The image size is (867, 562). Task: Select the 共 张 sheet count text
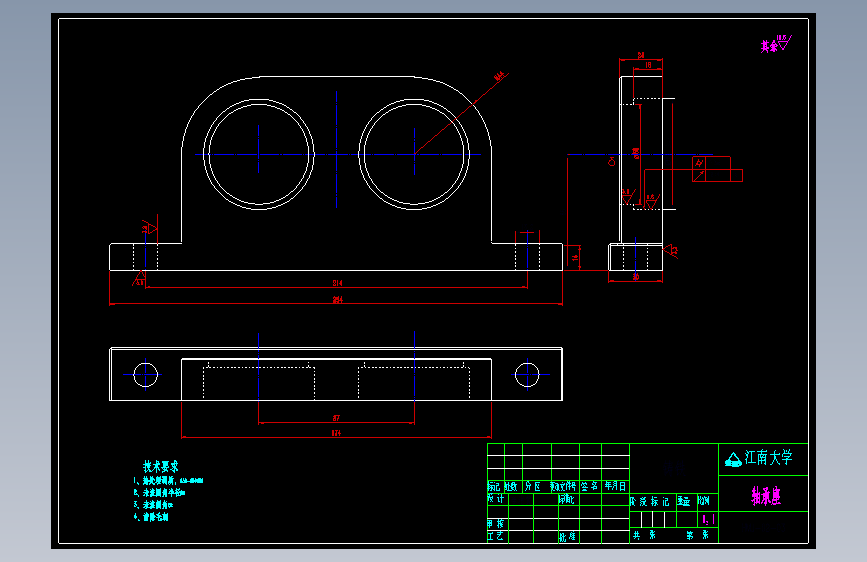tap(644, 535)
